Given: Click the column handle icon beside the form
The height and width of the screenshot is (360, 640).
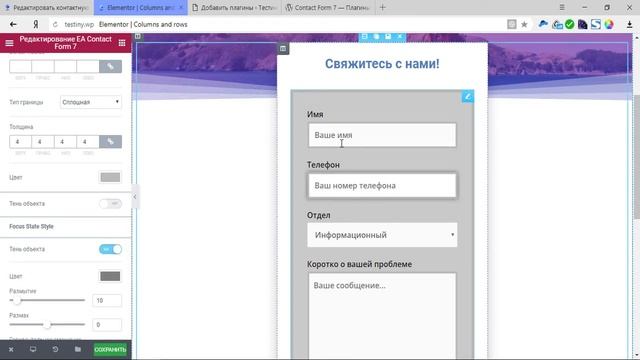Looking at the screenshot, I should (283, 49).
